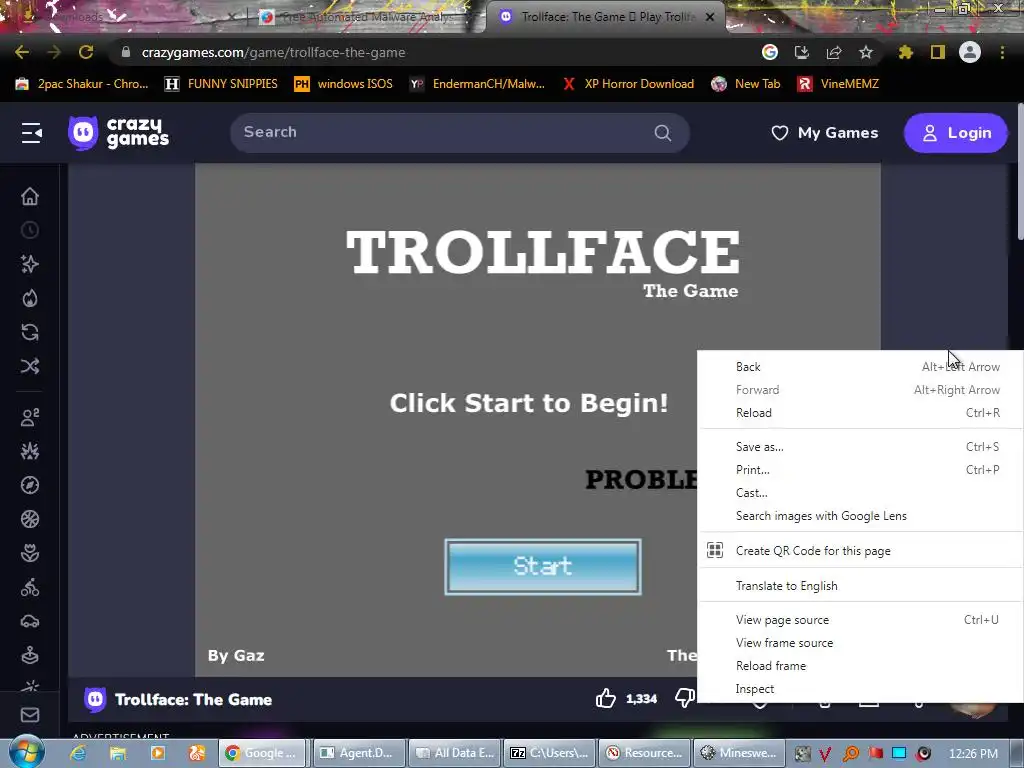Open Recently played clock icon in sidebar
The image size is (1024, 768).
[30, 231]
